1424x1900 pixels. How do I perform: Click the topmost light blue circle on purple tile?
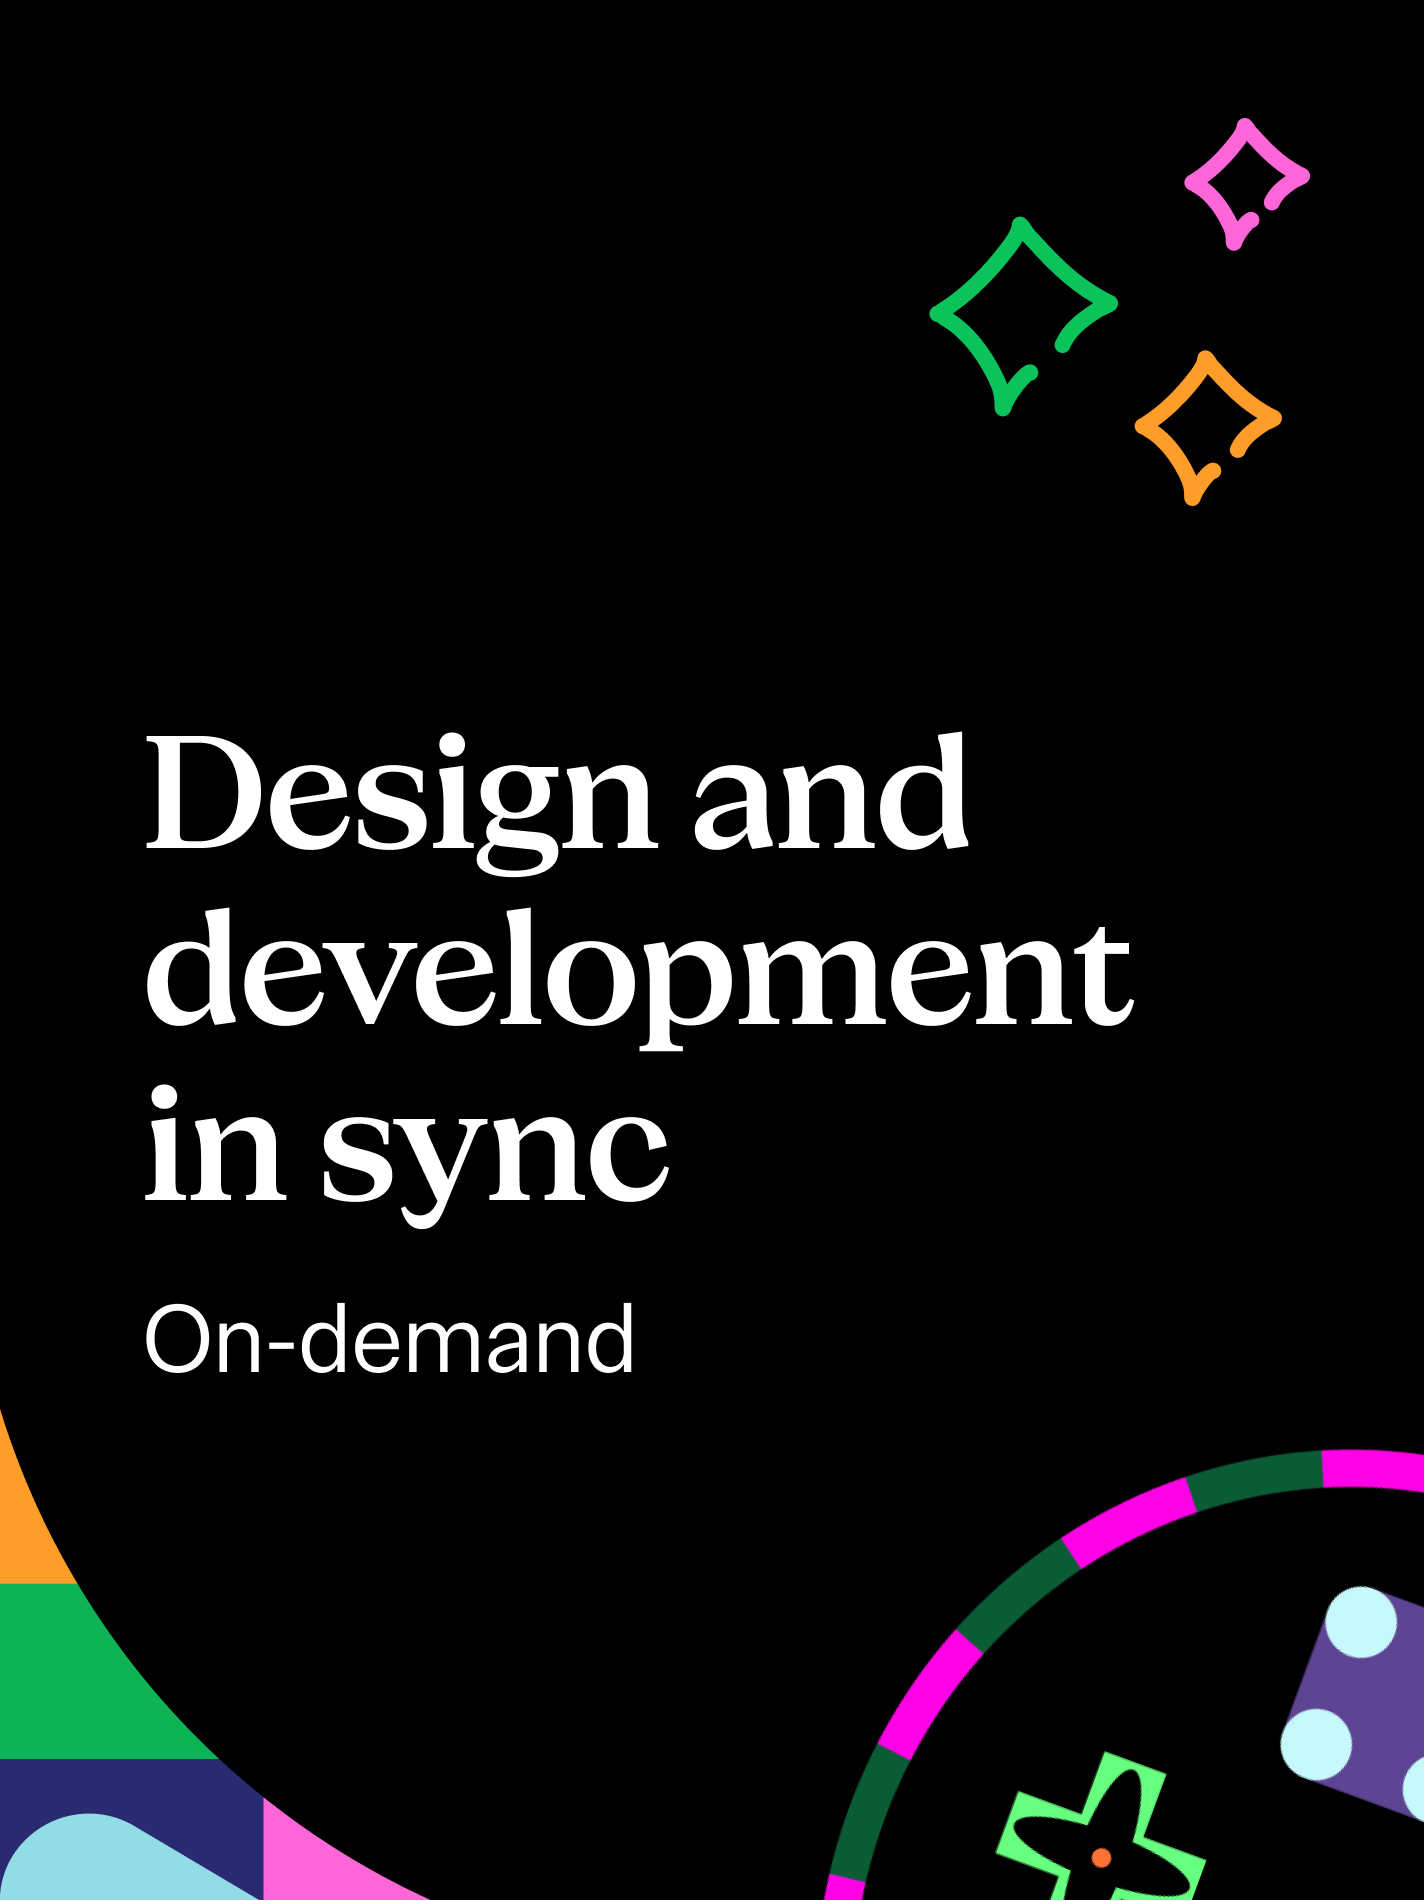1360,1622
